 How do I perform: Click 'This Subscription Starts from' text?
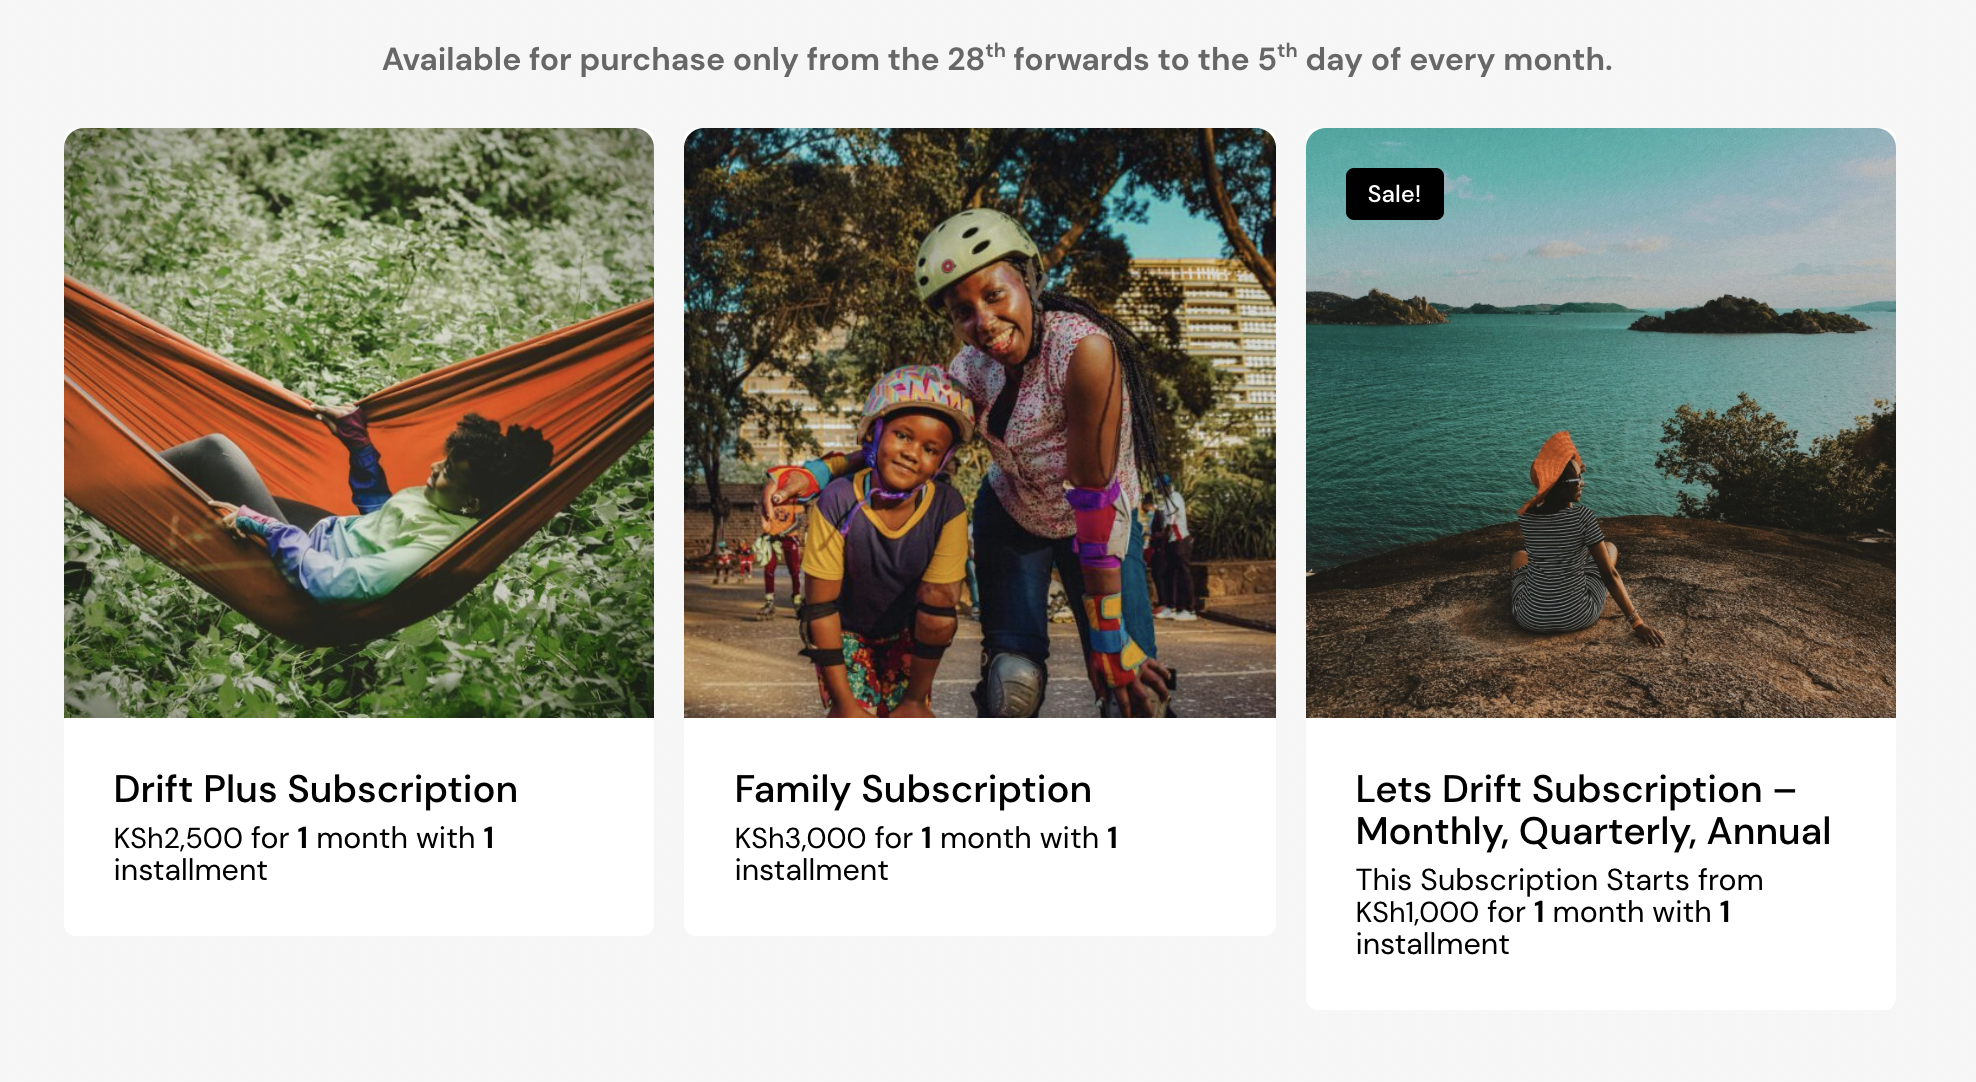click(1559, 880)
